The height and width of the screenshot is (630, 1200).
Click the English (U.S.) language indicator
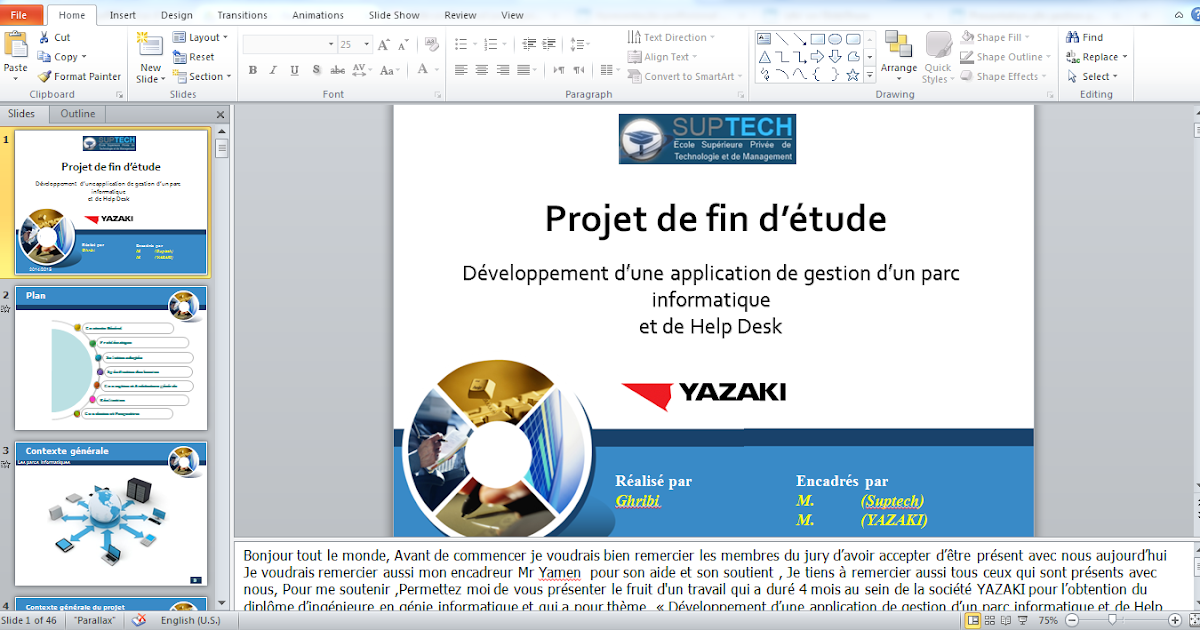[x=193, y=621]
